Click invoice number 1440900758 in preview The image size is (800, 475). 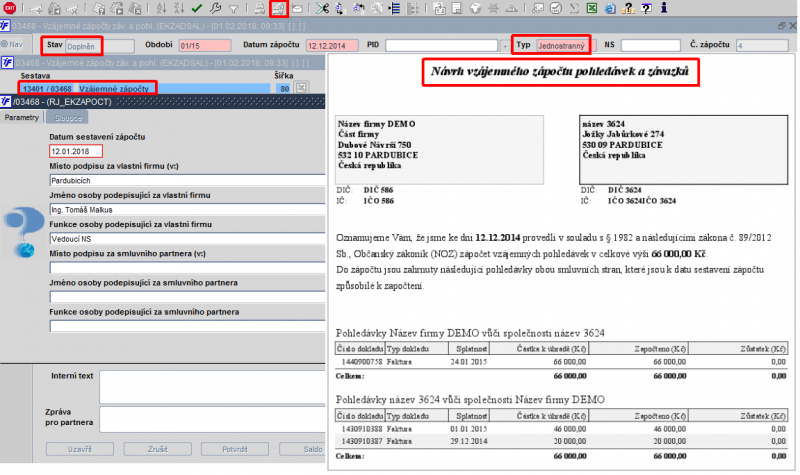click(362, 362)
